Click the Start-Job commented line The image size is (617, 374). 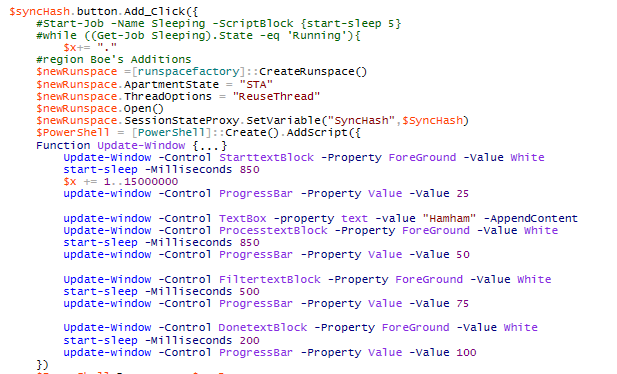218,24
